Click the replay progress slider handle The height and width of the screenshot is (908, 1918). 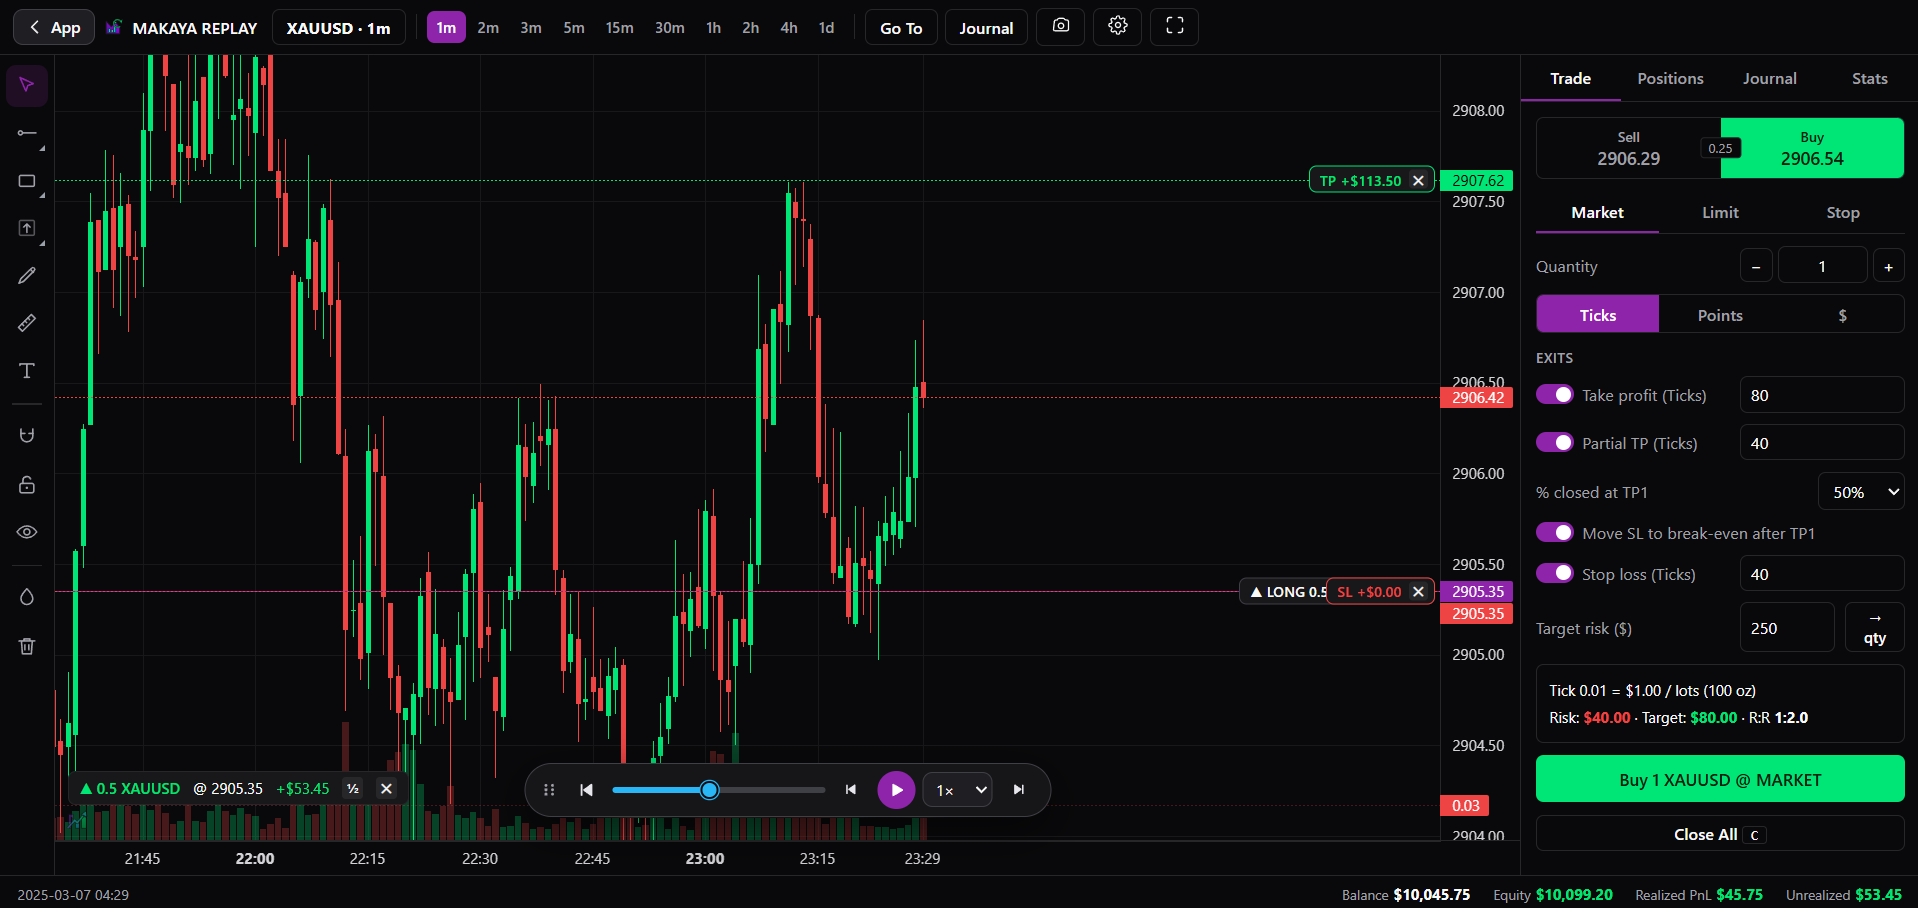pos(709,790)
